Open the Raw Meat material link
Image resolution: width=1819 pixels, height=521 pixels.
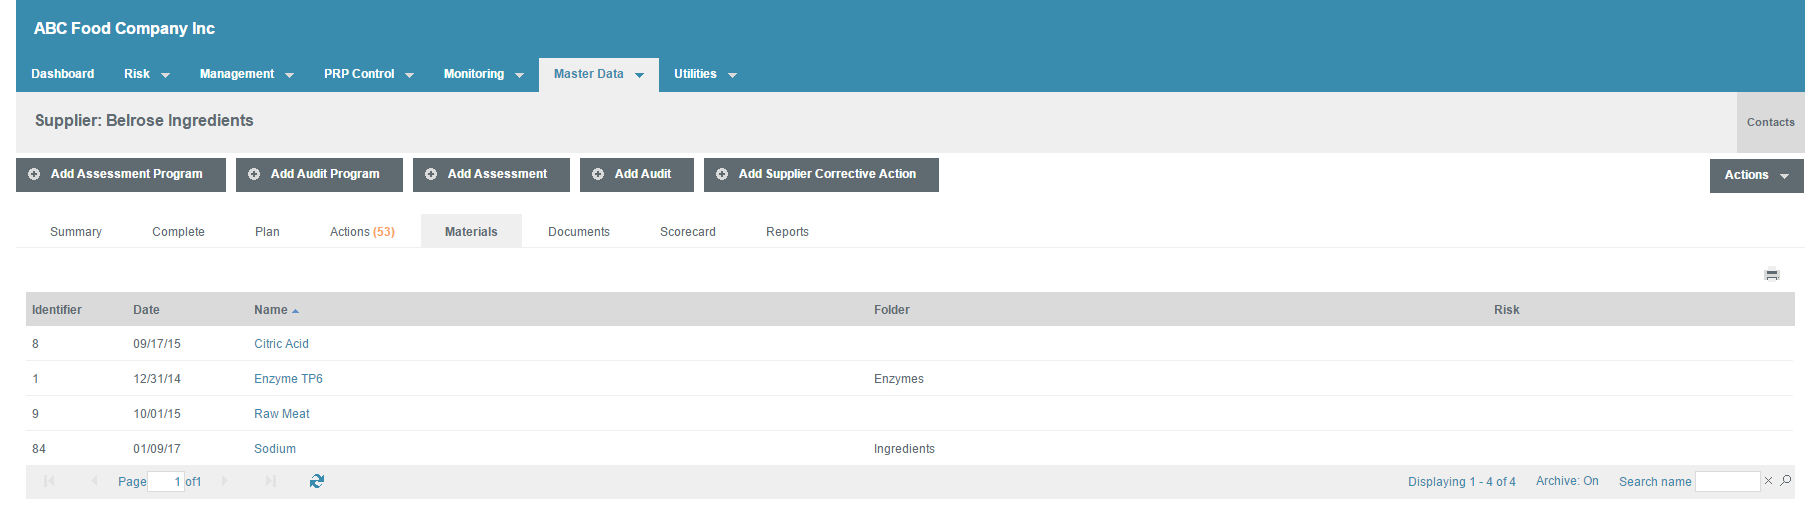281,414
